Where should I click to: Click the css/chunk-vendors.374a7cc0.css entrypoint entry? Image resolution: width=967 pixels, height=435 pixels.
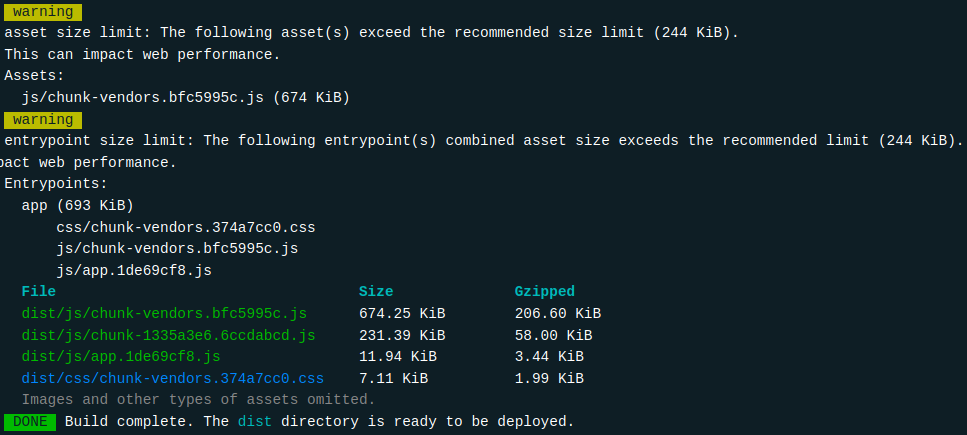[185, 227]
